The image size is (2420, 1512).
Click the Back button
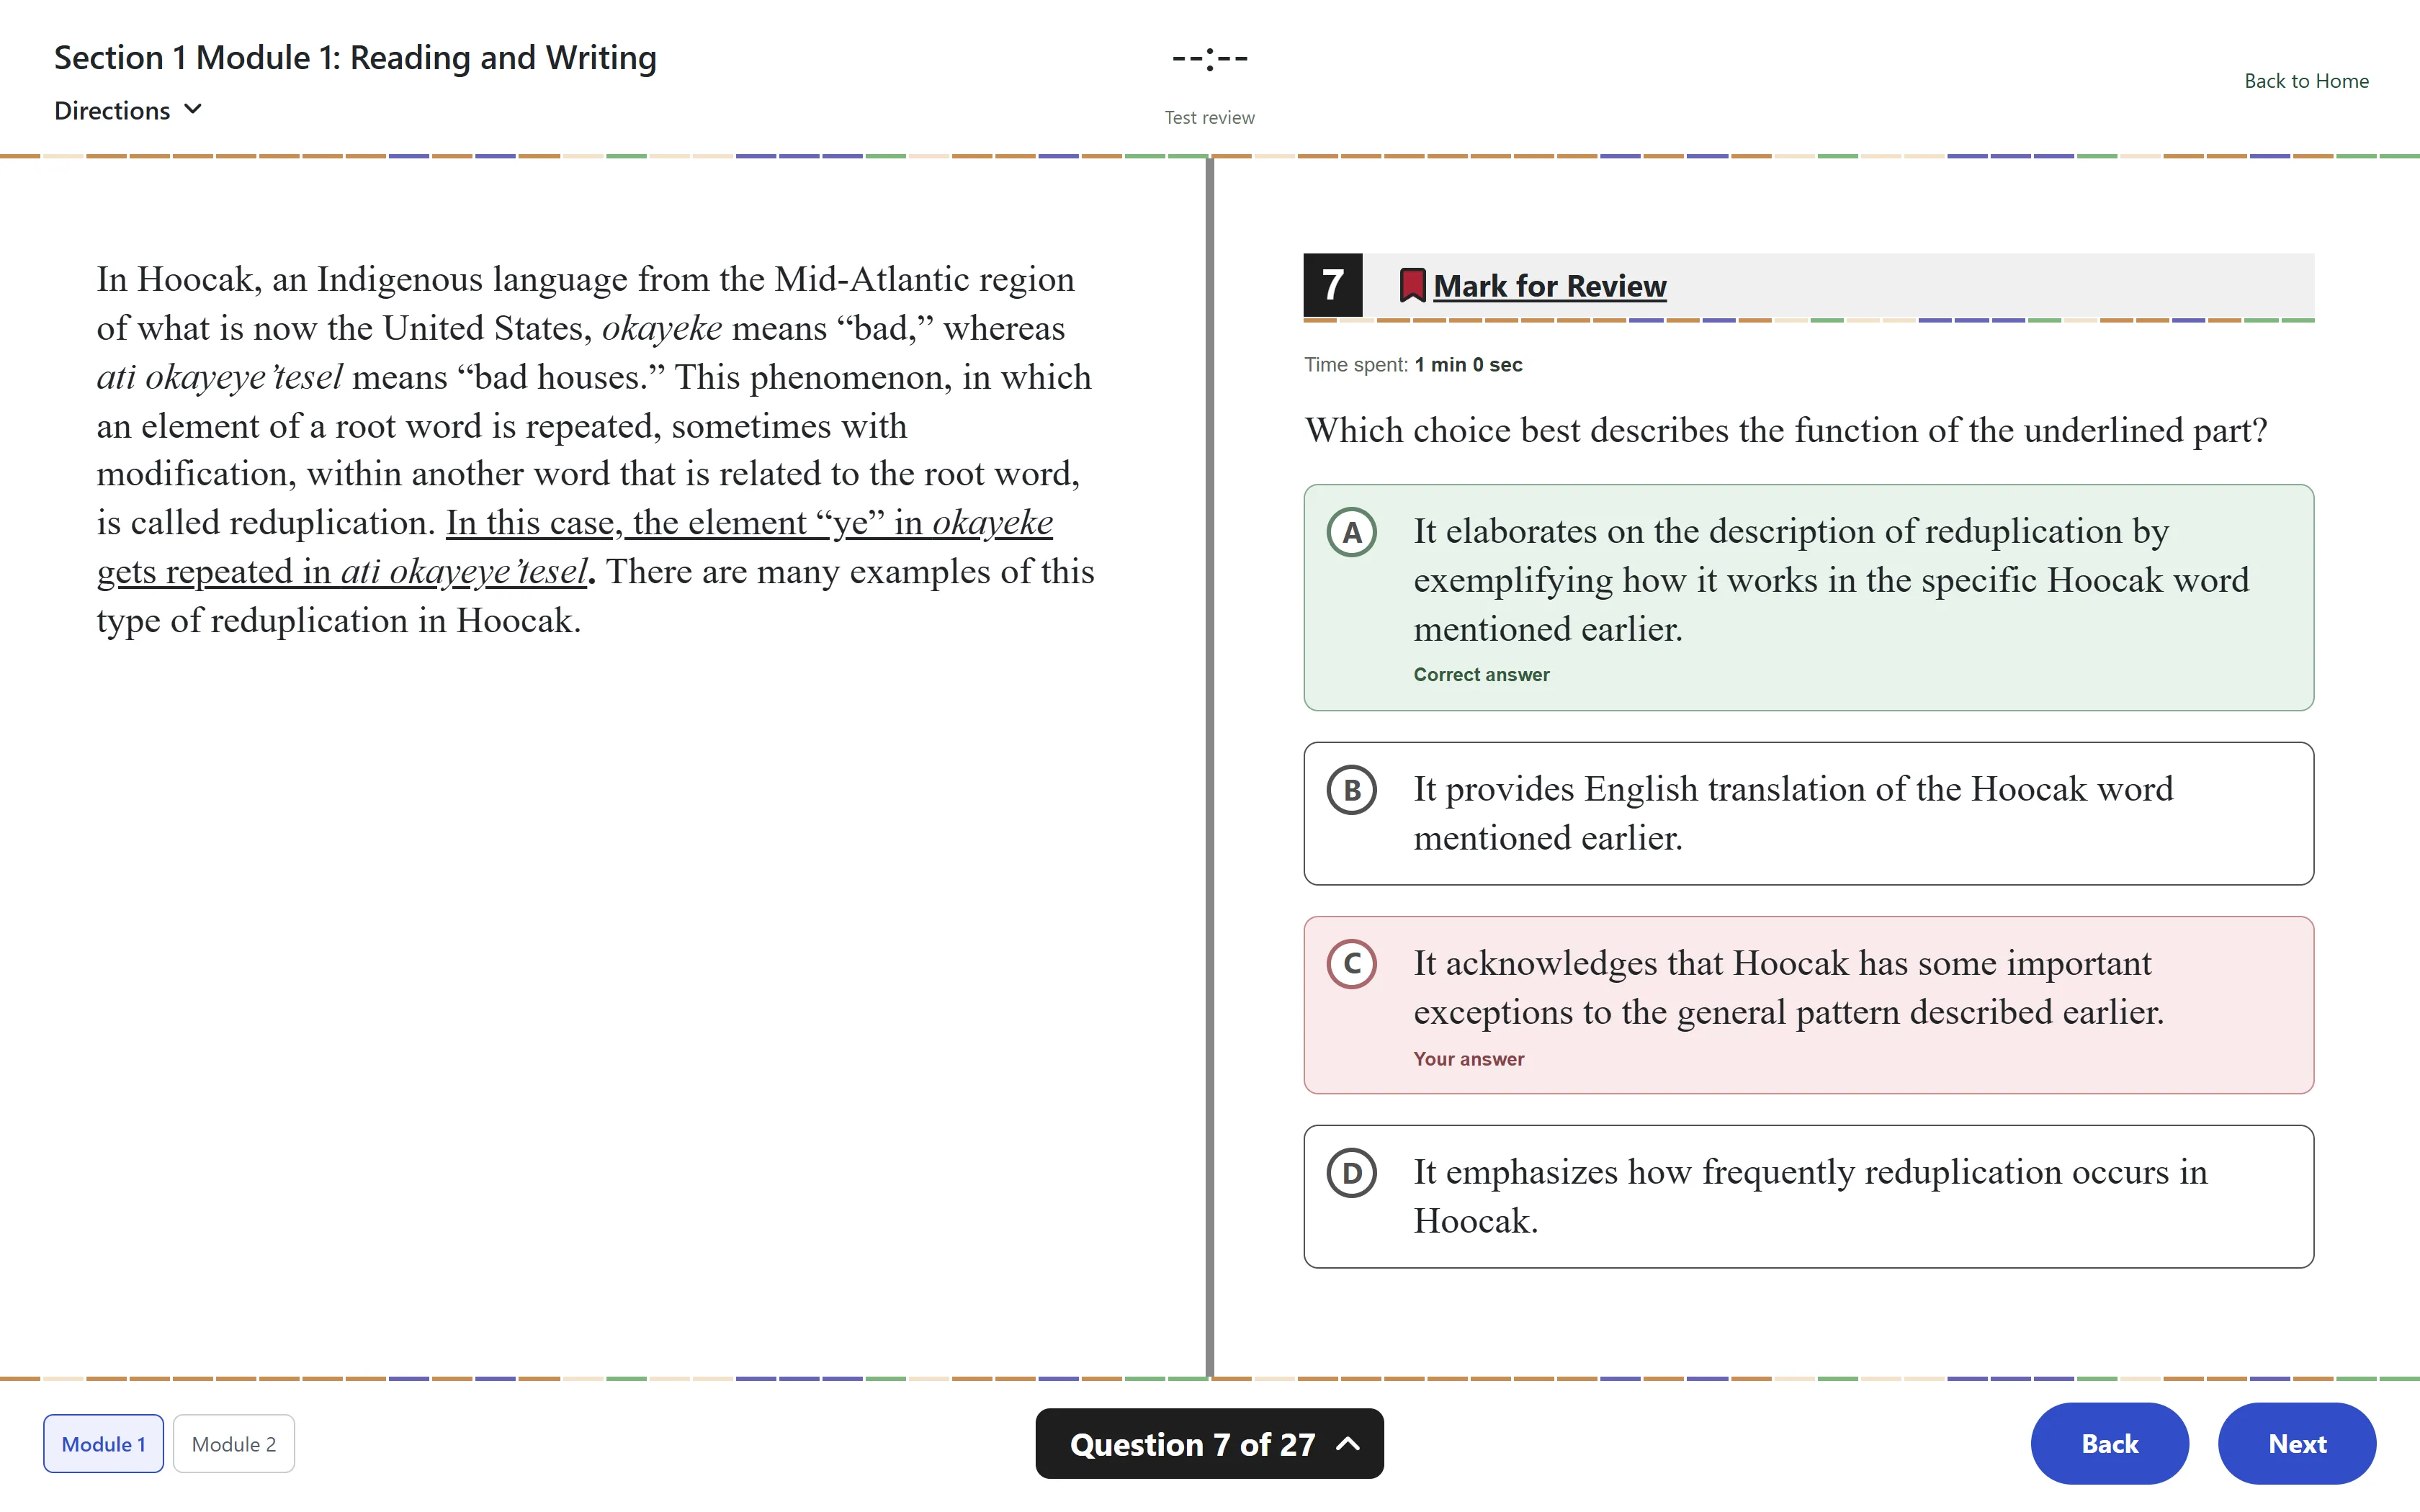2109,1443
